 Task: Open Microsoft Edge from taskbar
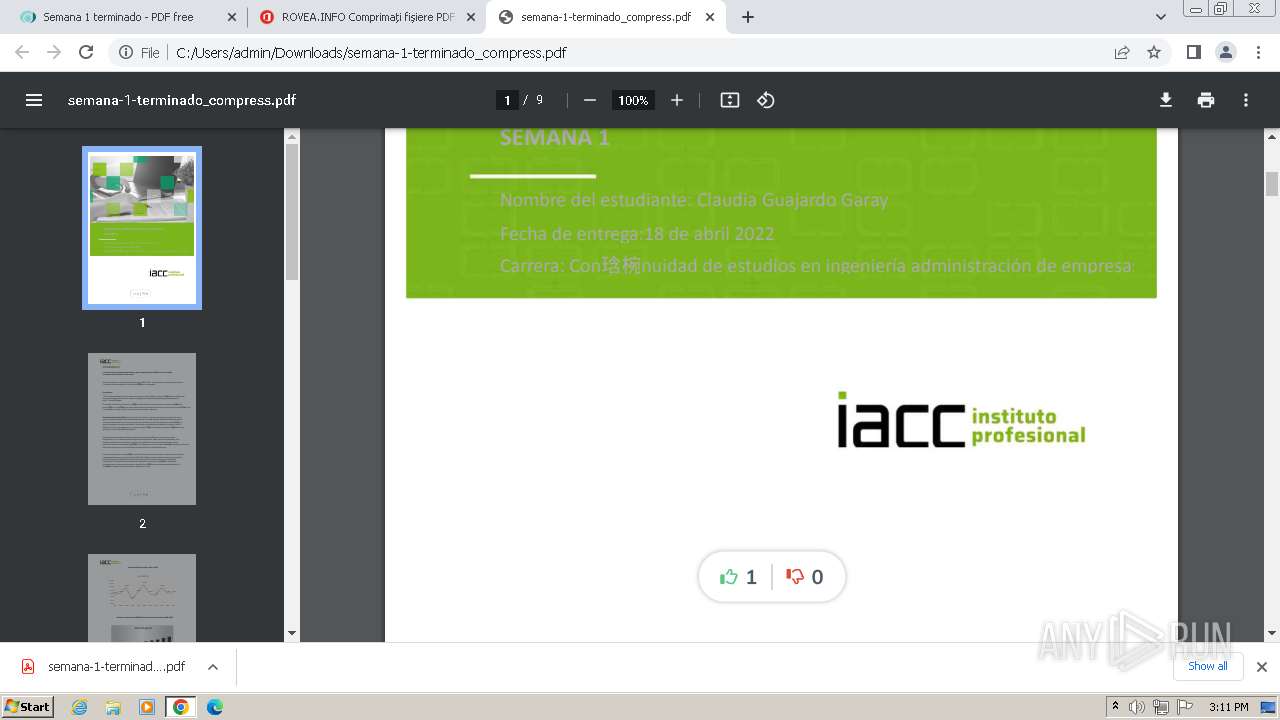pos(215,707)
